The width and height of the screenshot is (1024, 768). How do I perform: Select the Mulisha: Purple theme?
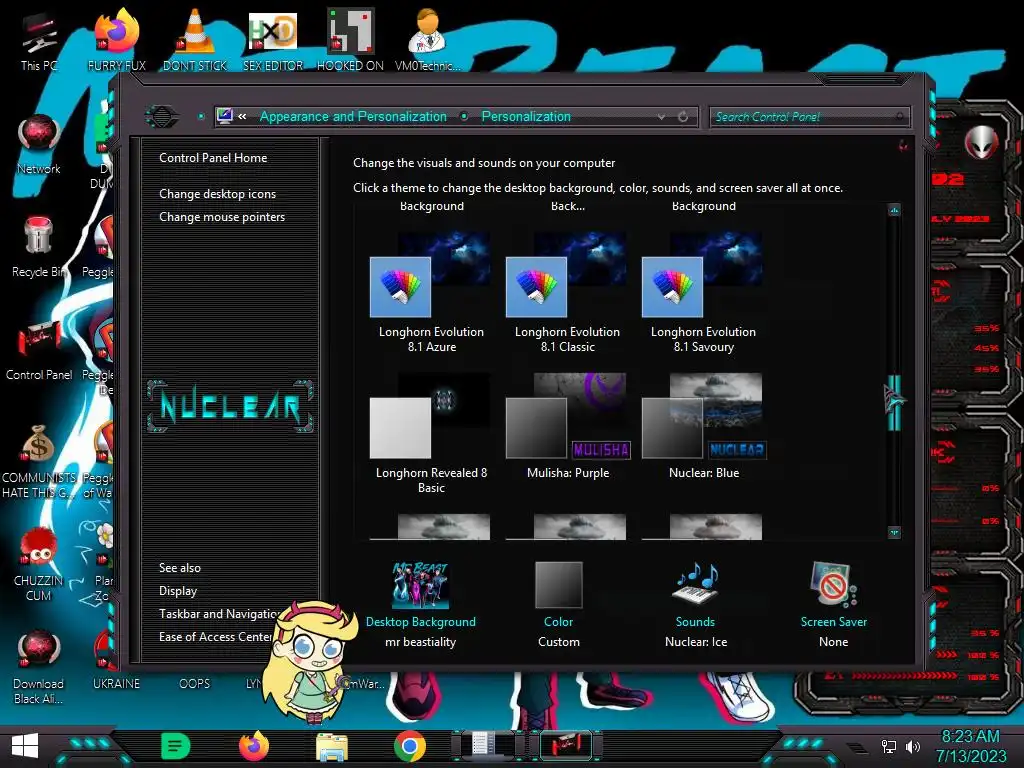567,427
